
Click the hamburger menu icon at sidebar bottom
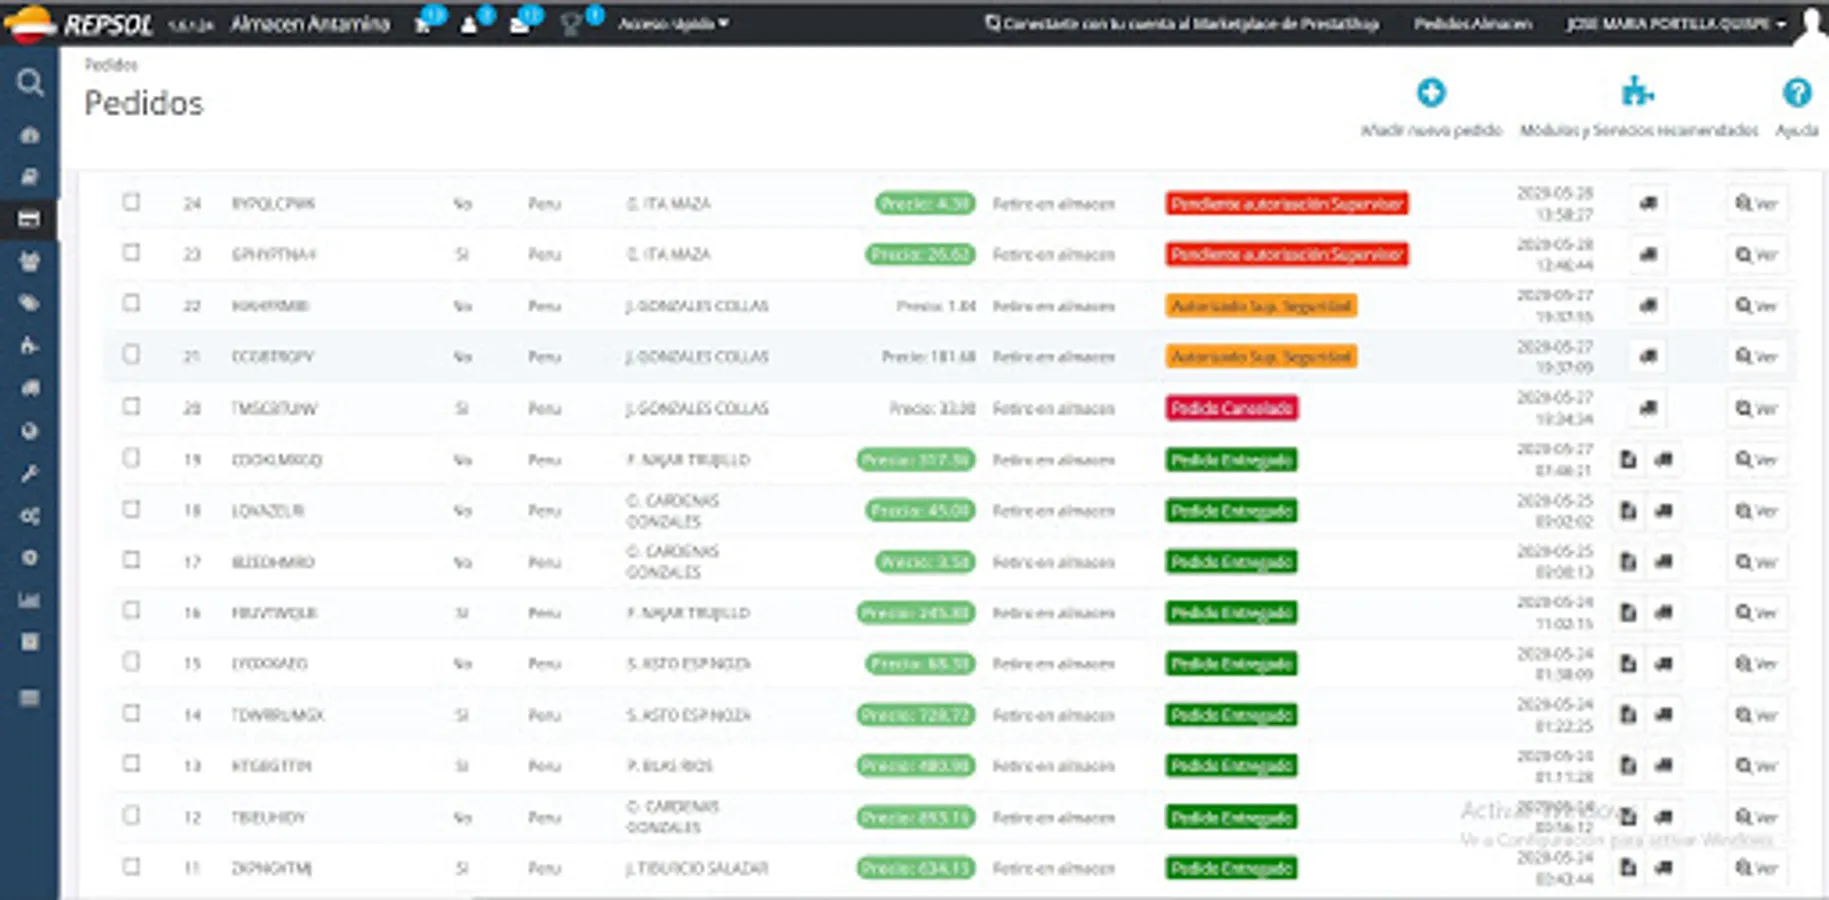[30, 698]
